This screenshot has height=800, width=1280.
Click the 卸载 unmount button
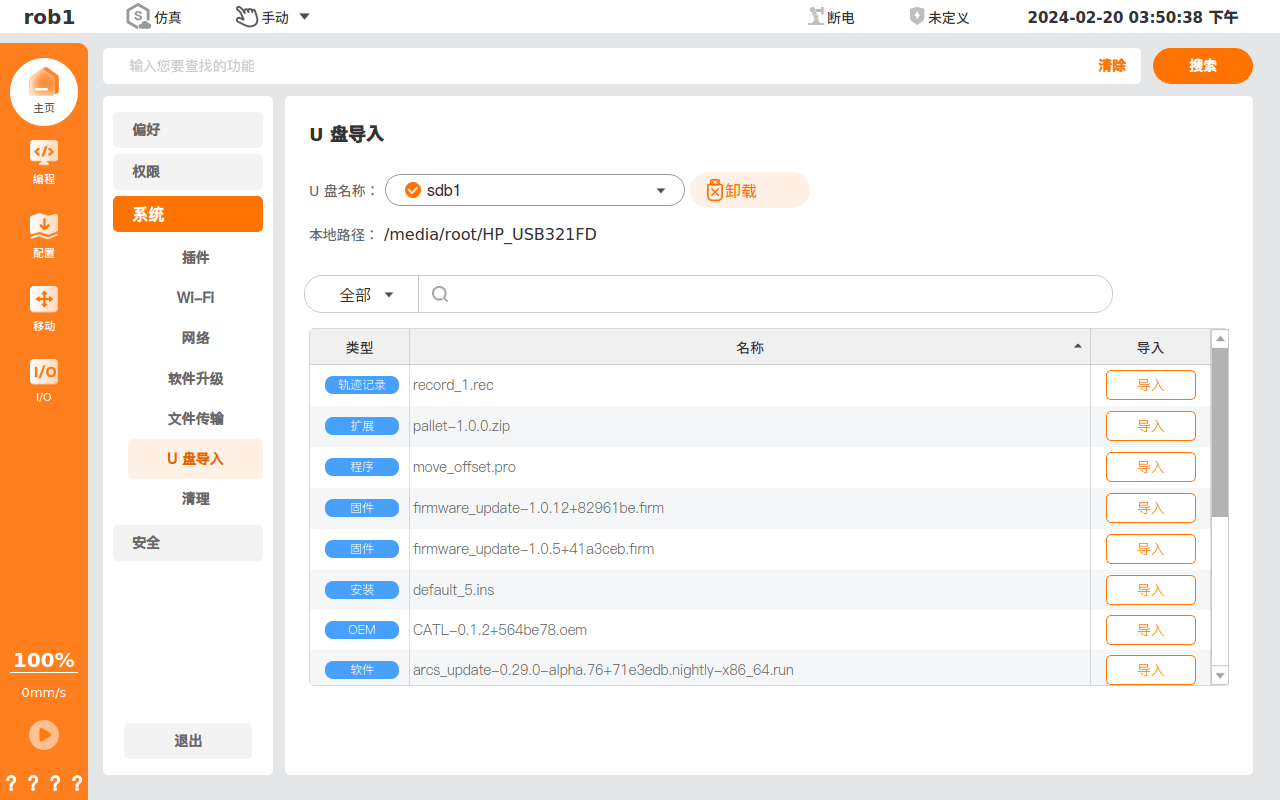coord(750,190)
